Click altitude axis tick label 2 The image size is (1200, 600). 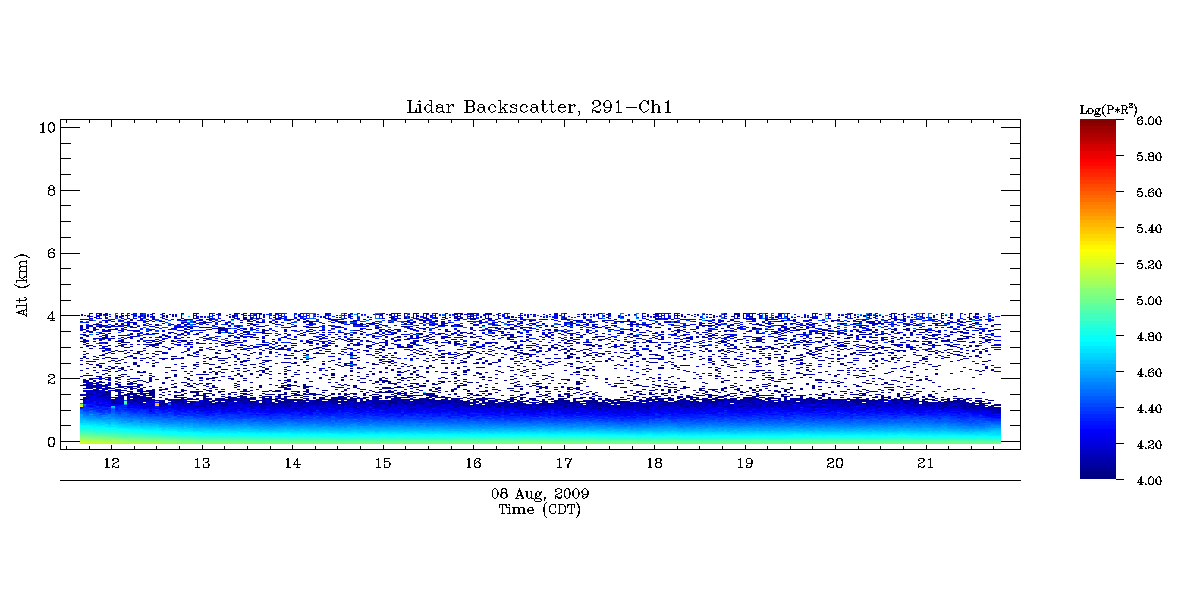[x=50, y=379]
